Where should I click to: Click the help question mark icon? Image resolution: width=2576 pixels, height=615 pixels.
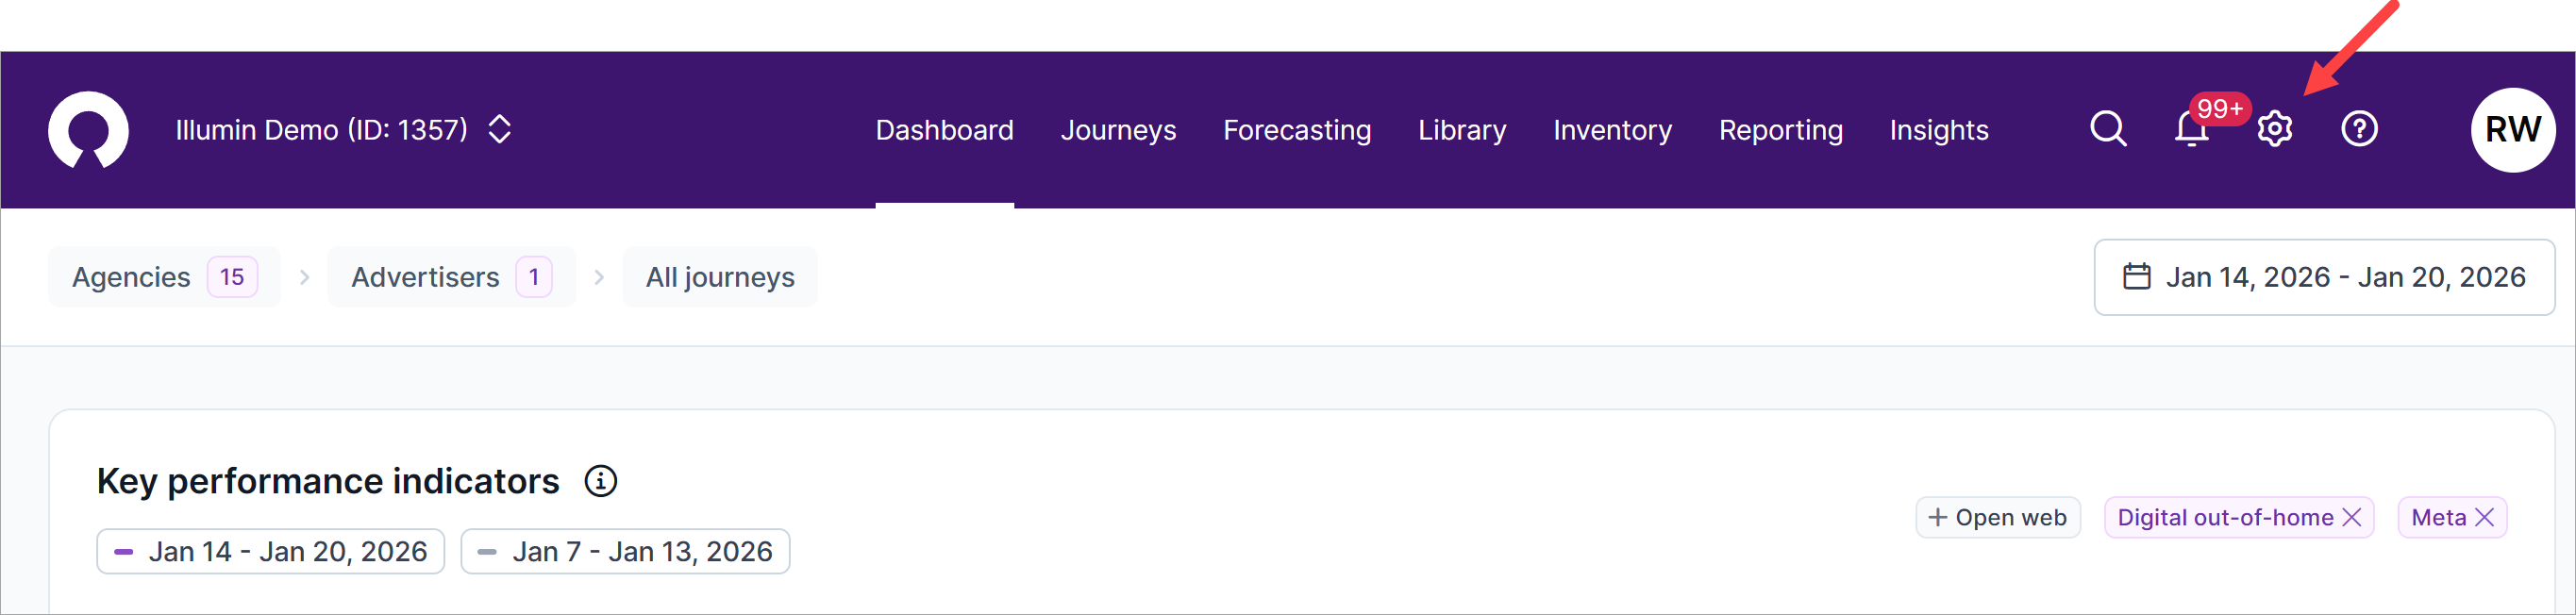pos(2359,129)
